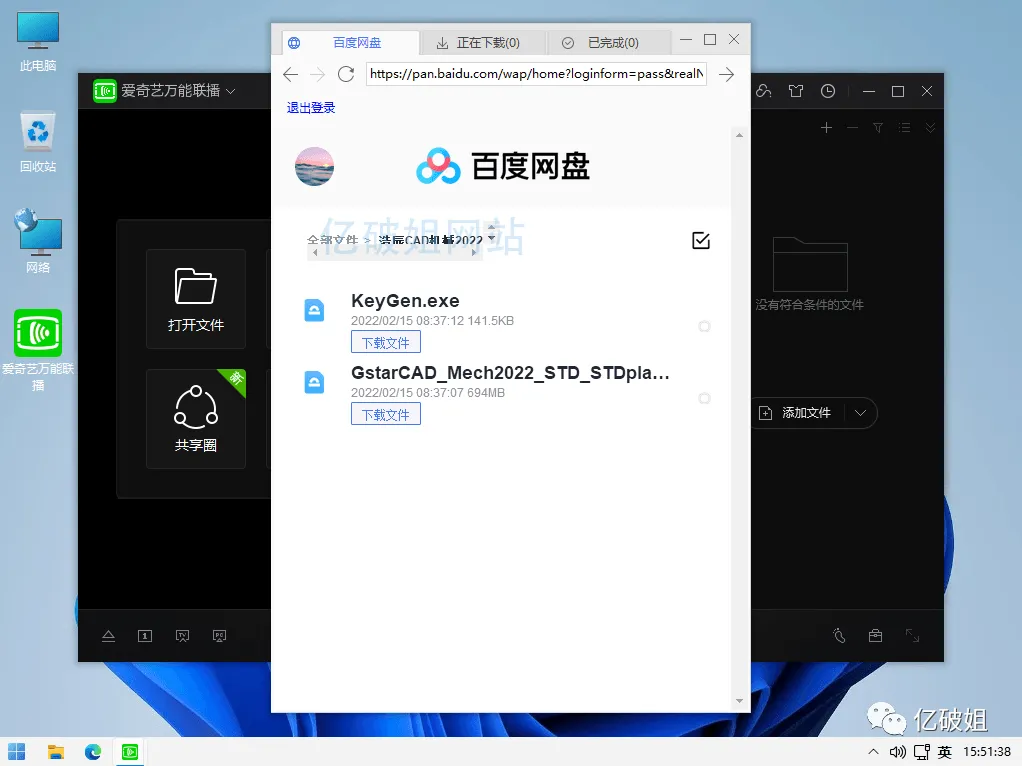
Task: Open the 网络 desktop icon
Action: (38, 241)
